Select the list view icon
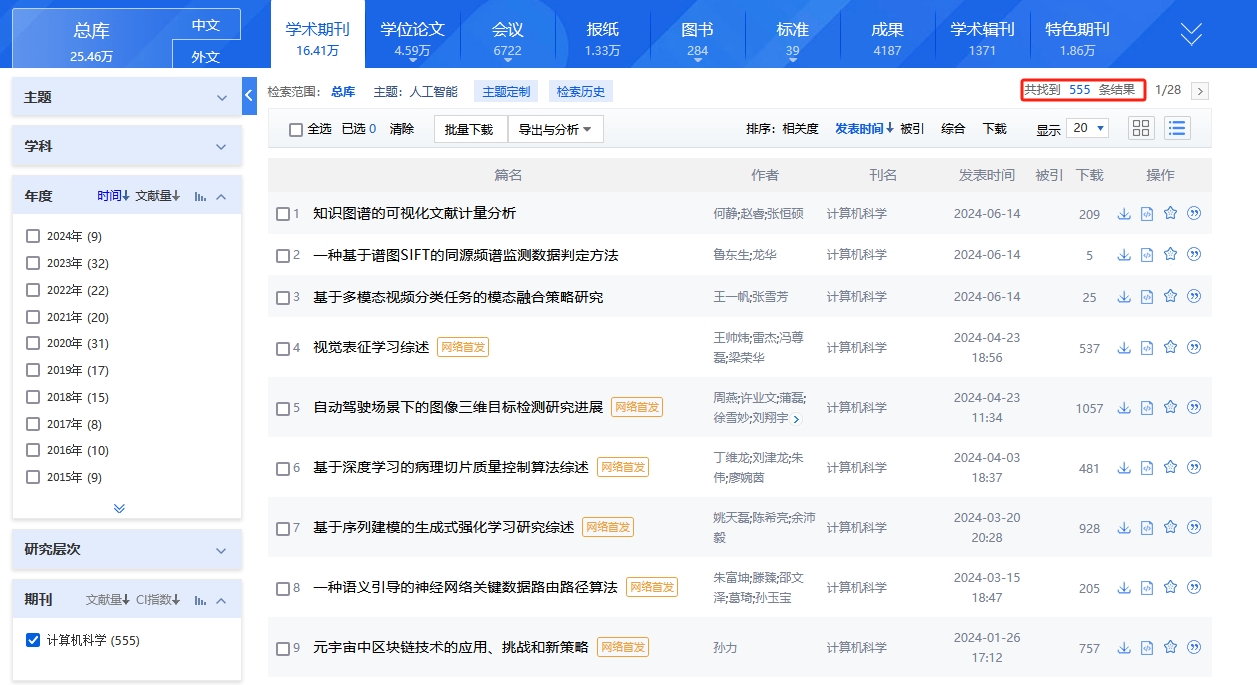1257x685 pixels. click(1177, 128)
